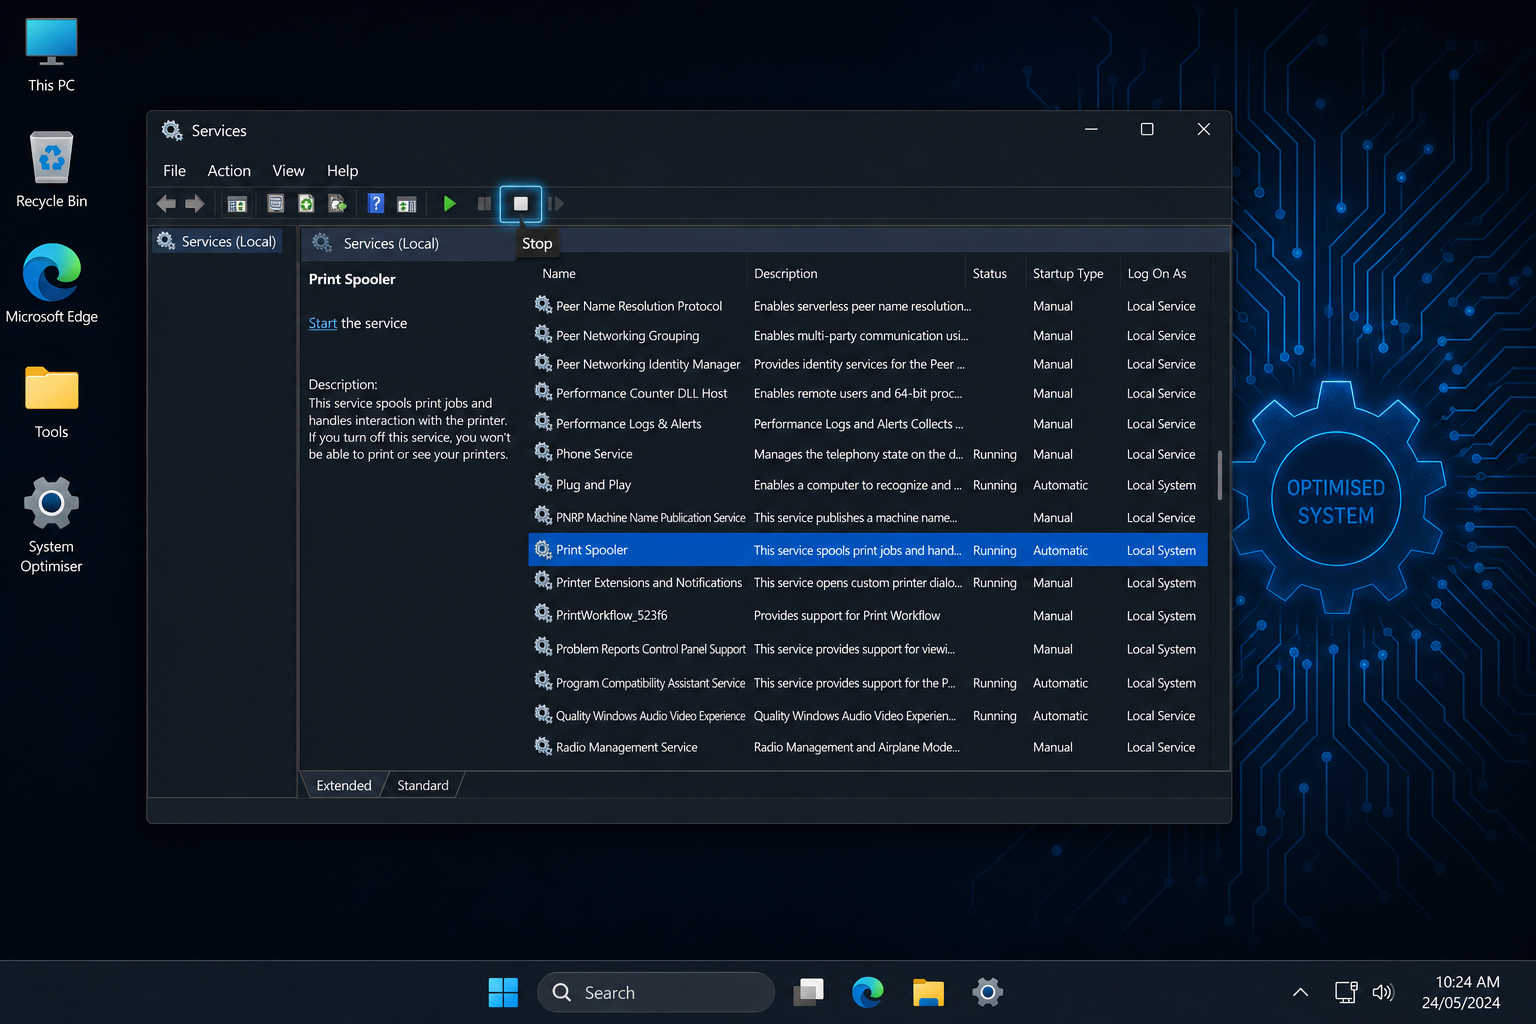Toggle Show/Hide Console Tree toolbar icon
Screen dimensions: 1536x1024
pyautogui.click(x=237, y=204)
